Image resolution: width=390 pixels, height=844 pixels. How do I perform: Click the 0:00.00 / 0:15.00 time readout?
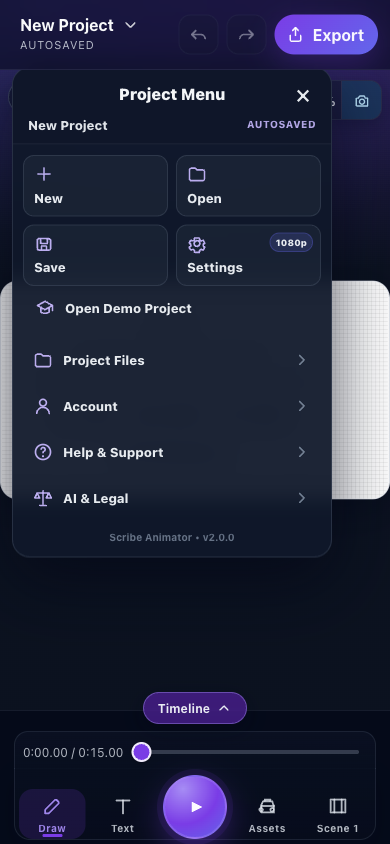pos(73,752)
